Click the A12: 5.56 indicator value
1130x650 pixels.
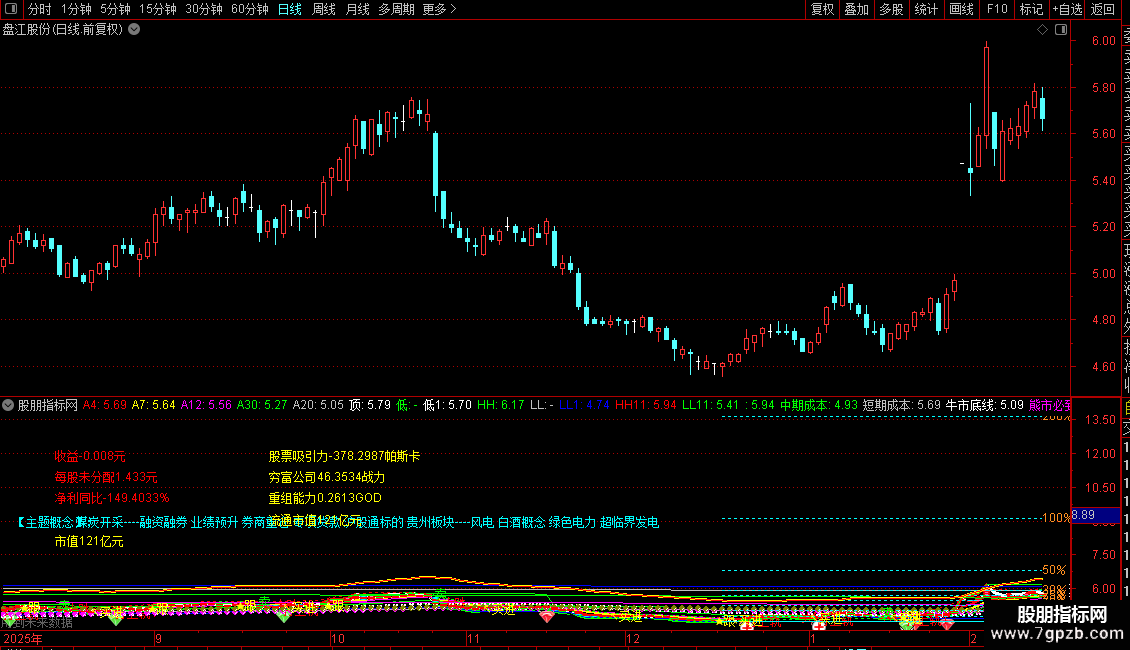tap(206, 405)
